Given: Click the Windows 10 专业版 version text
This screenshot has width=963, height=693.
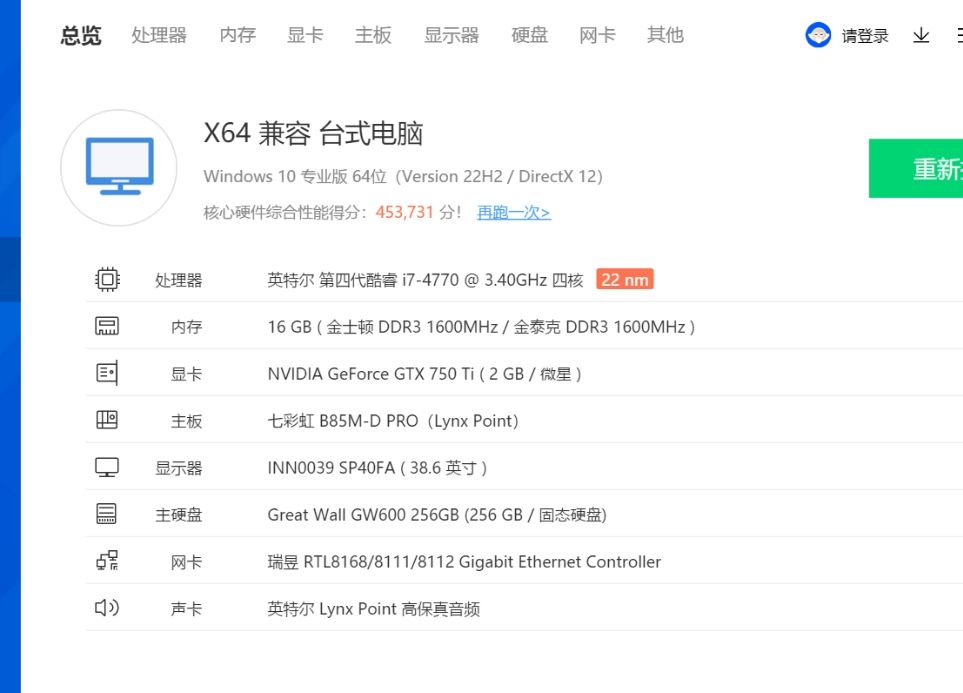Looking at the screenshot, I should [403, 177].
